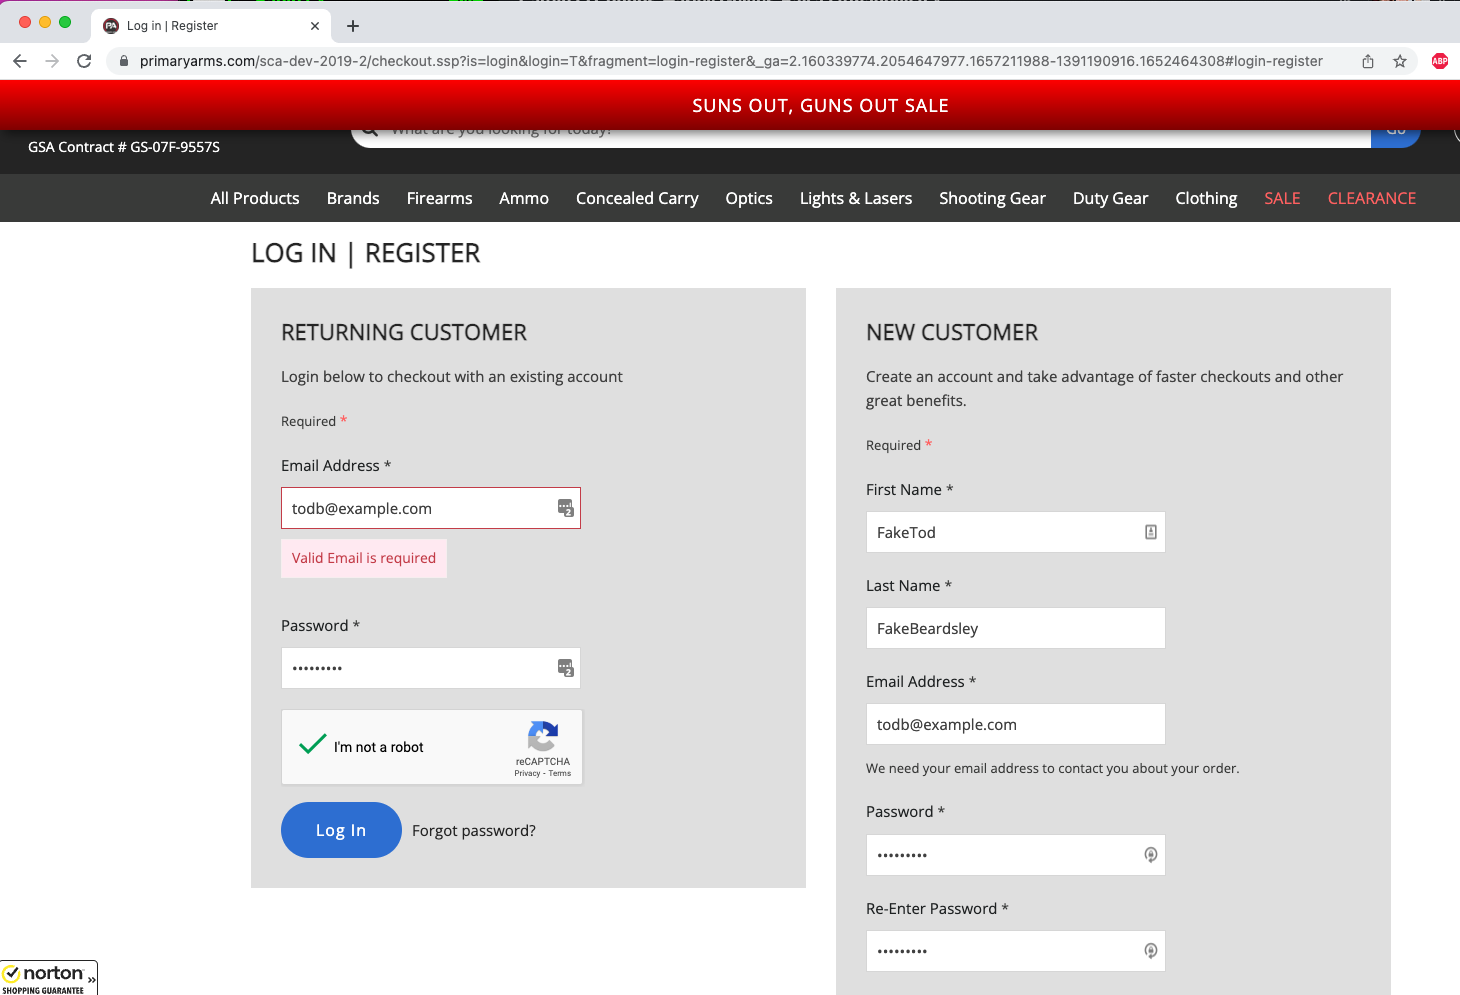
Task: Open the Concealed Carry category
Action: coord(636,198)
